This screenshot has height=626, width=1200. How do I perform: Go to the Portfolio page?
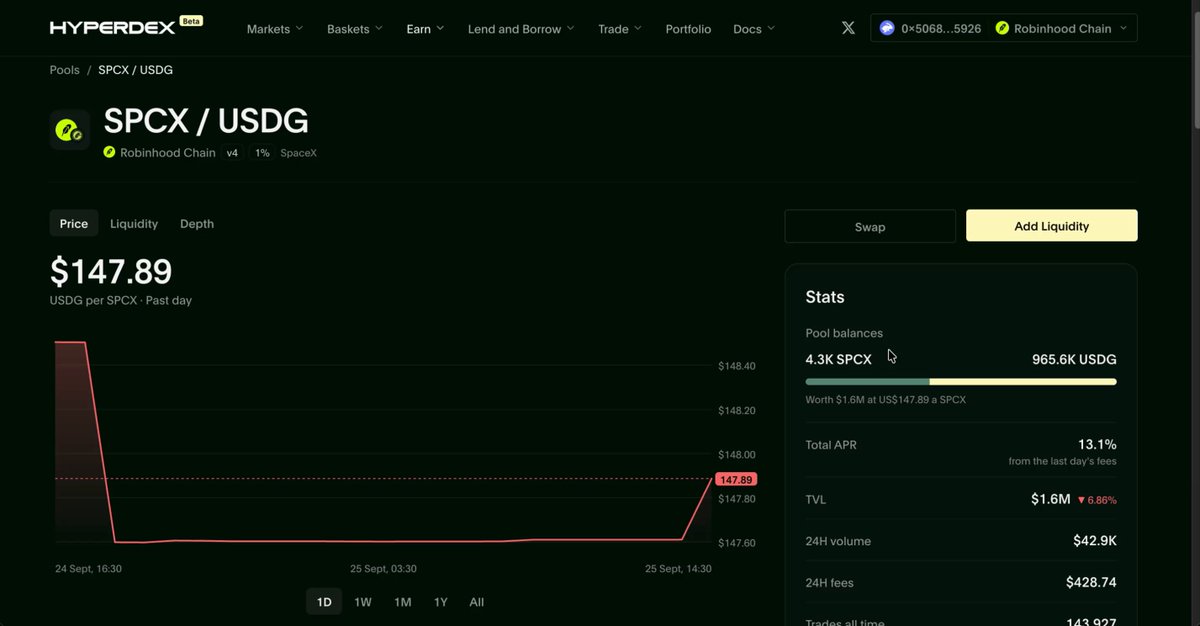coord(688,29)
